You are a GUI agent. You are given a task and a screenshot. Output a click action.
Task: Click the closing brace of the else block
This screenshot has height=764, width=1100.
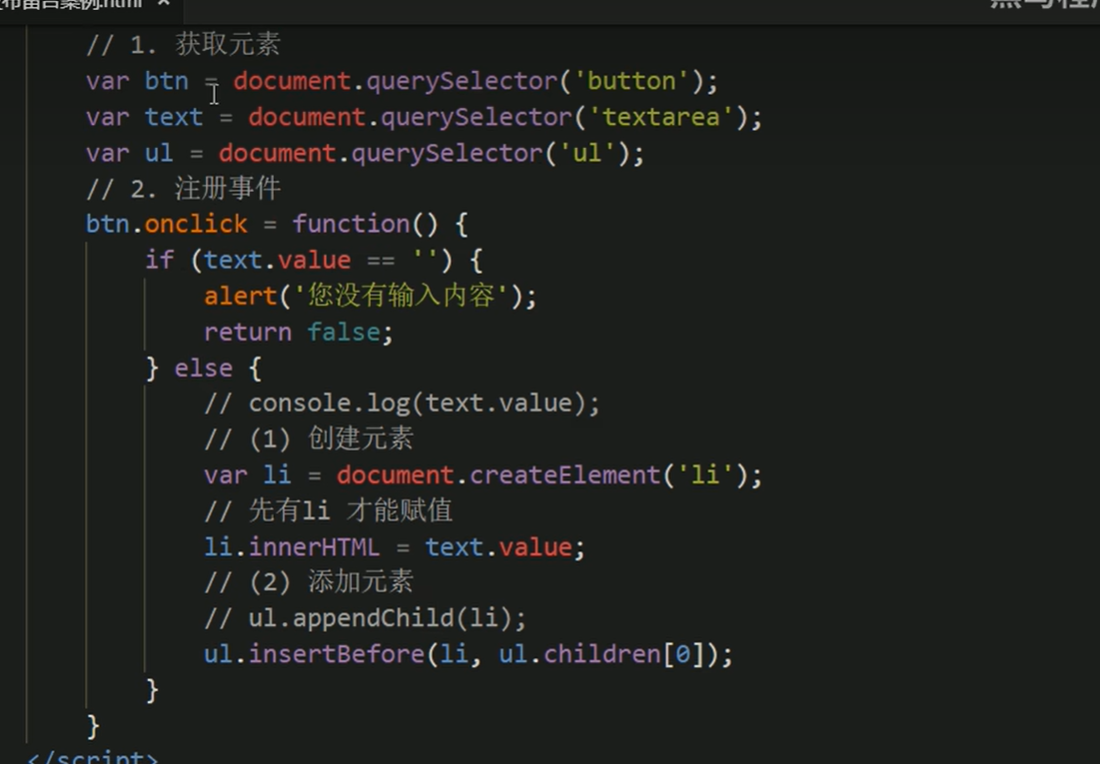(x=152, y=690)
